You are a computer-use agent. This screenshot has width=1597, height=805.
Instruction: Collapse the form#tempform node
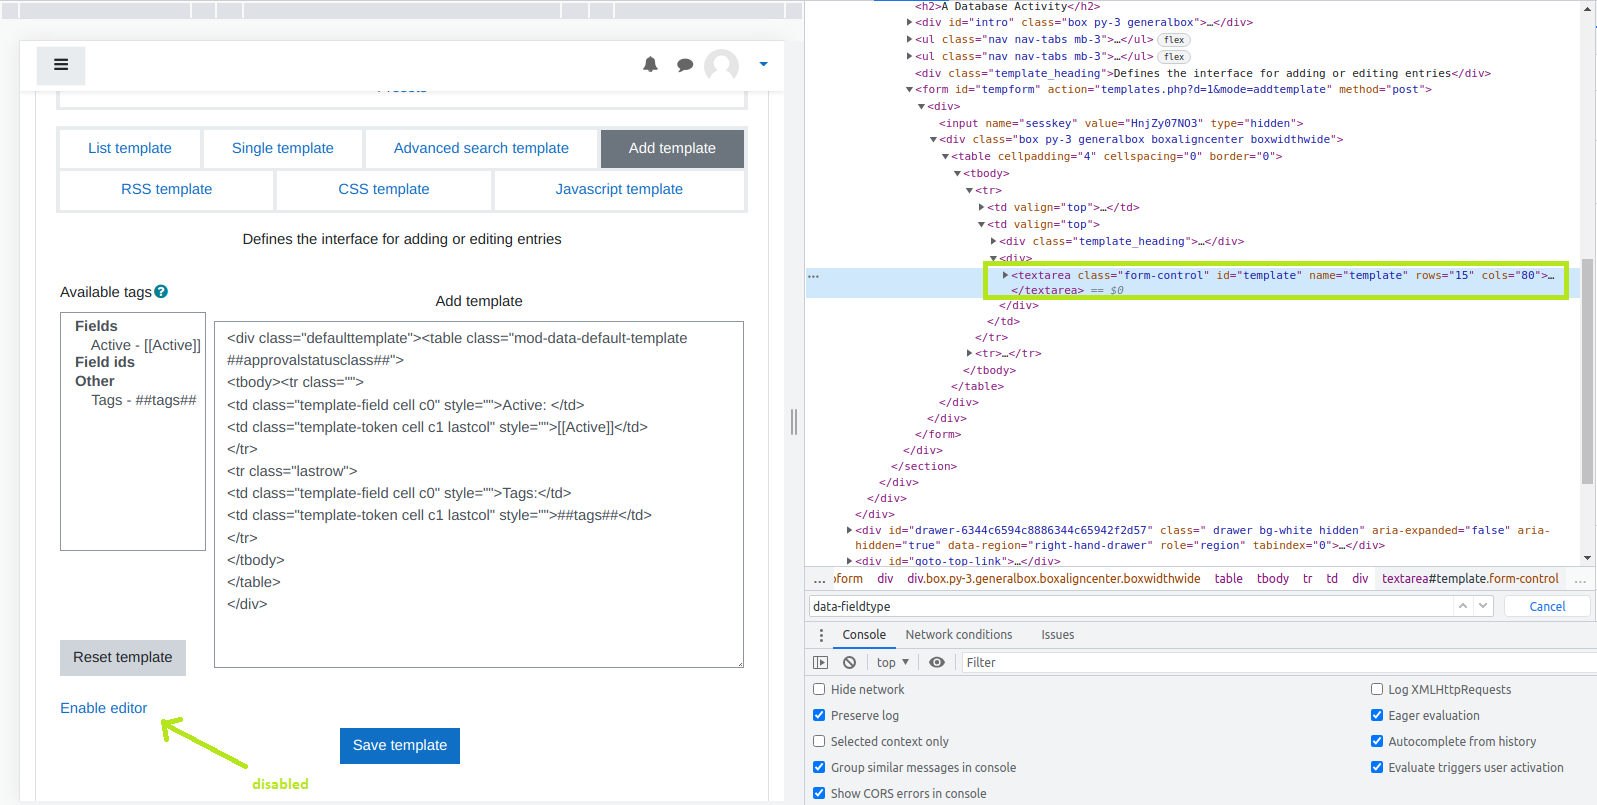(x=909, y=90)
